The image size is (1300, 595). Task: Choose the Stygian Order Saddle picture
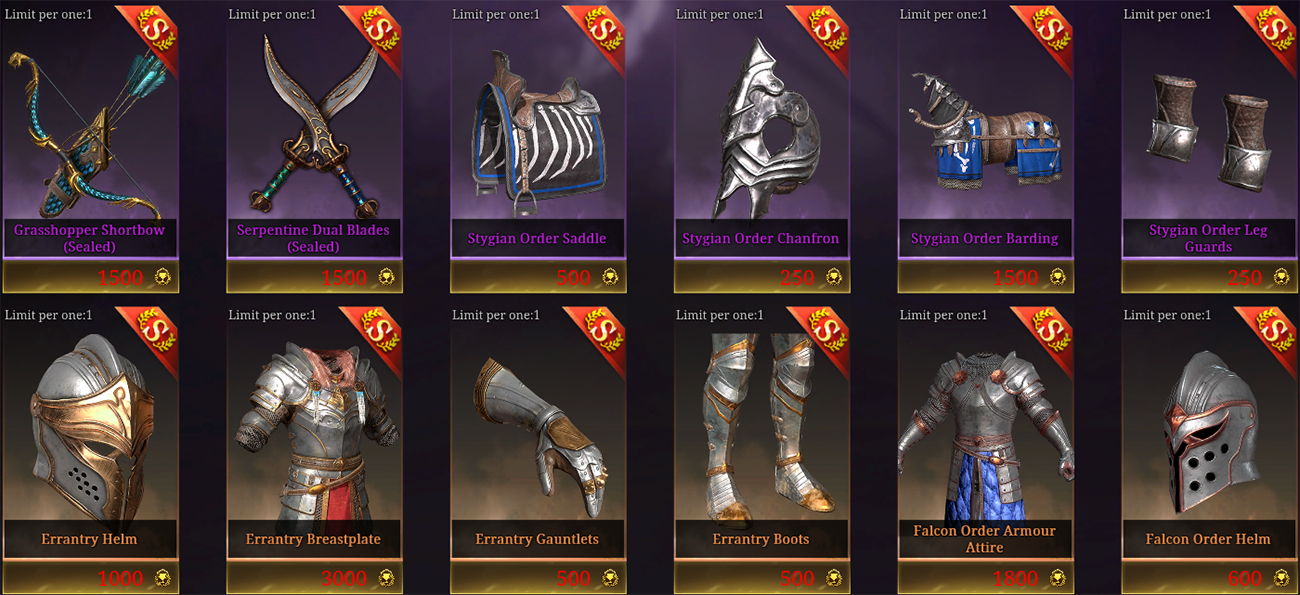[x=536, y=134]
